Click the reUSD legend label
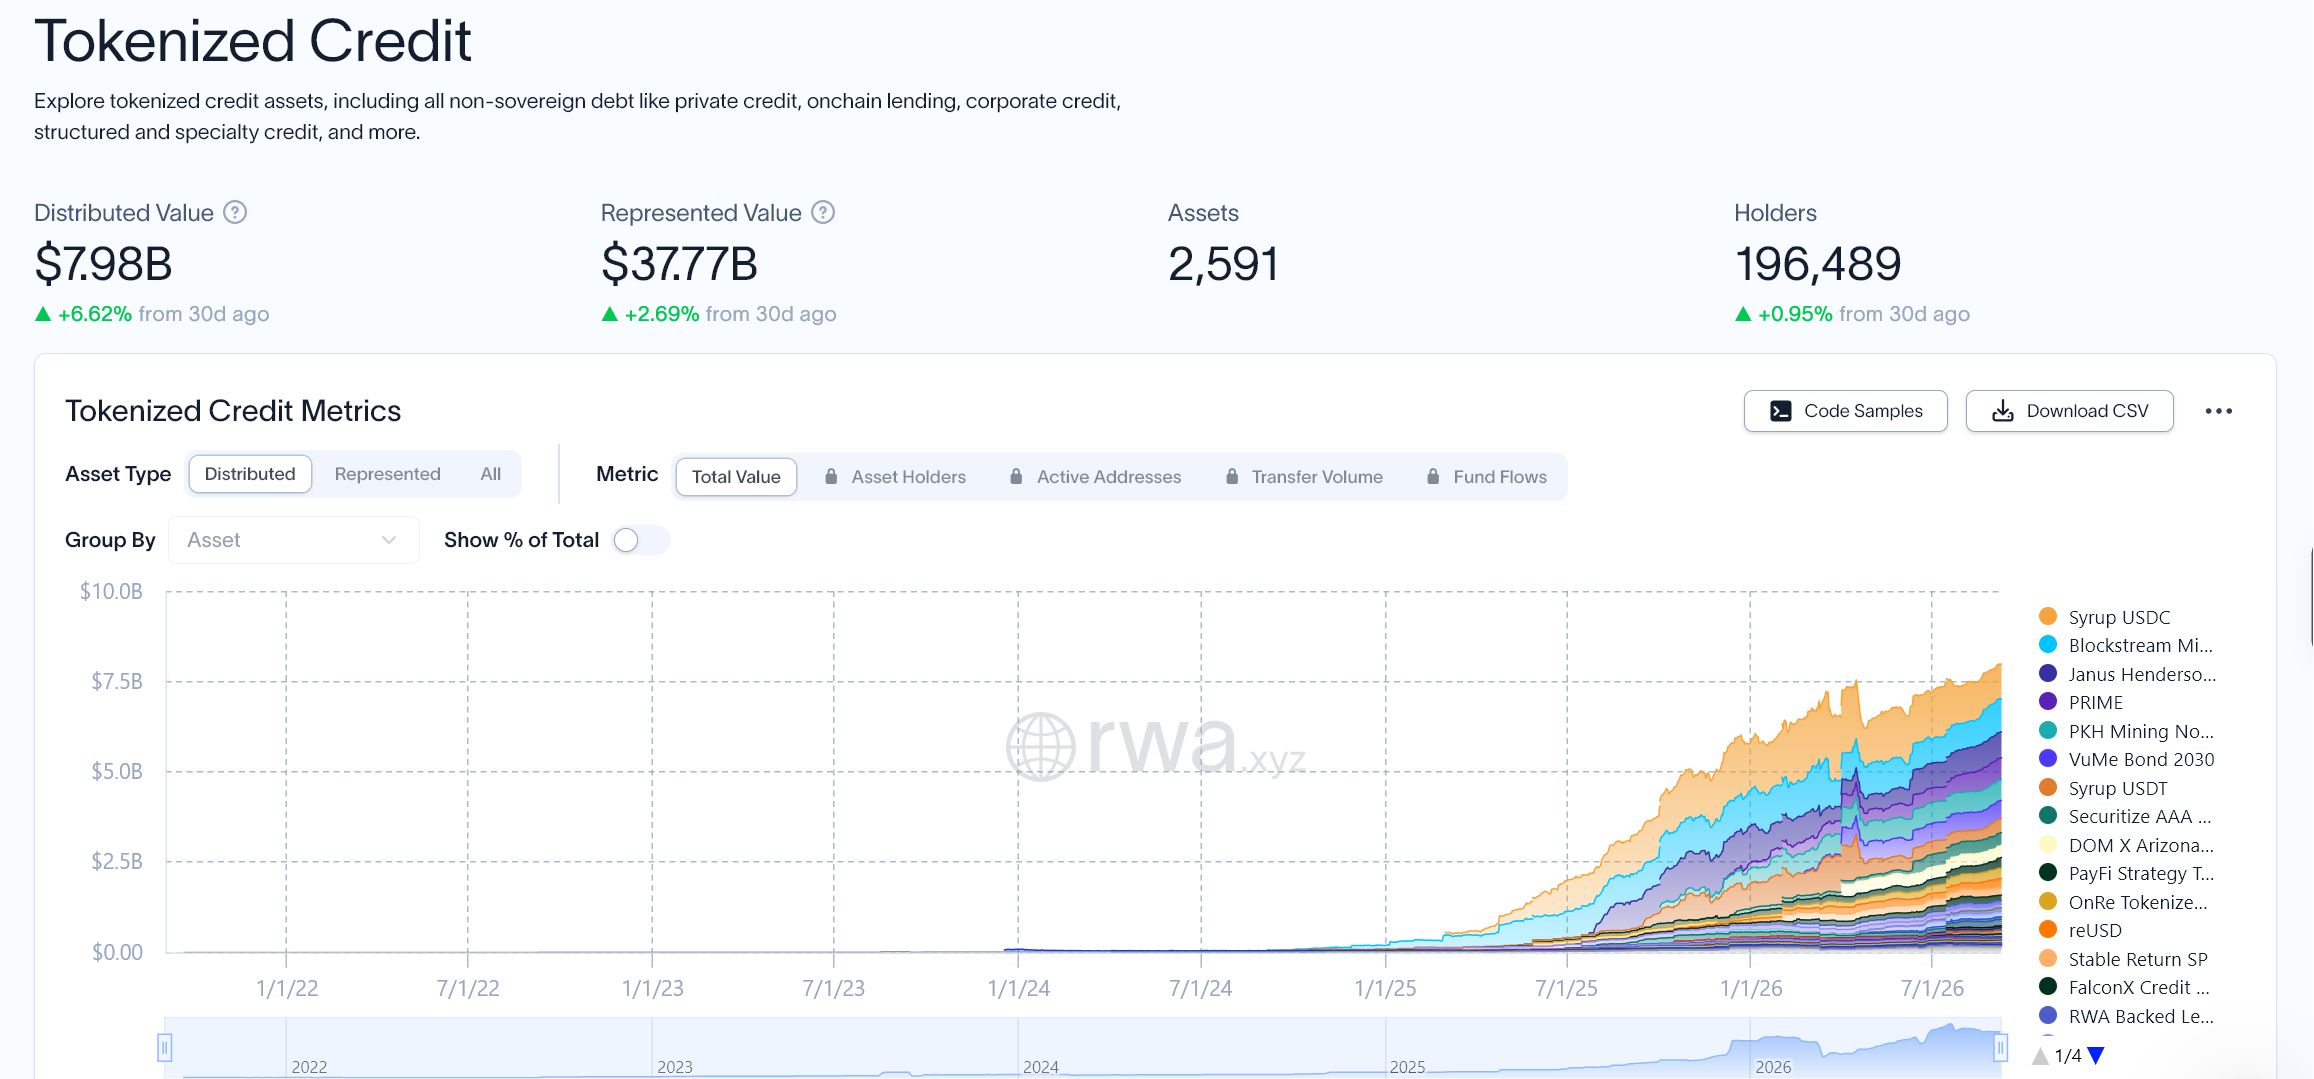 click(x=2095, y=930)
